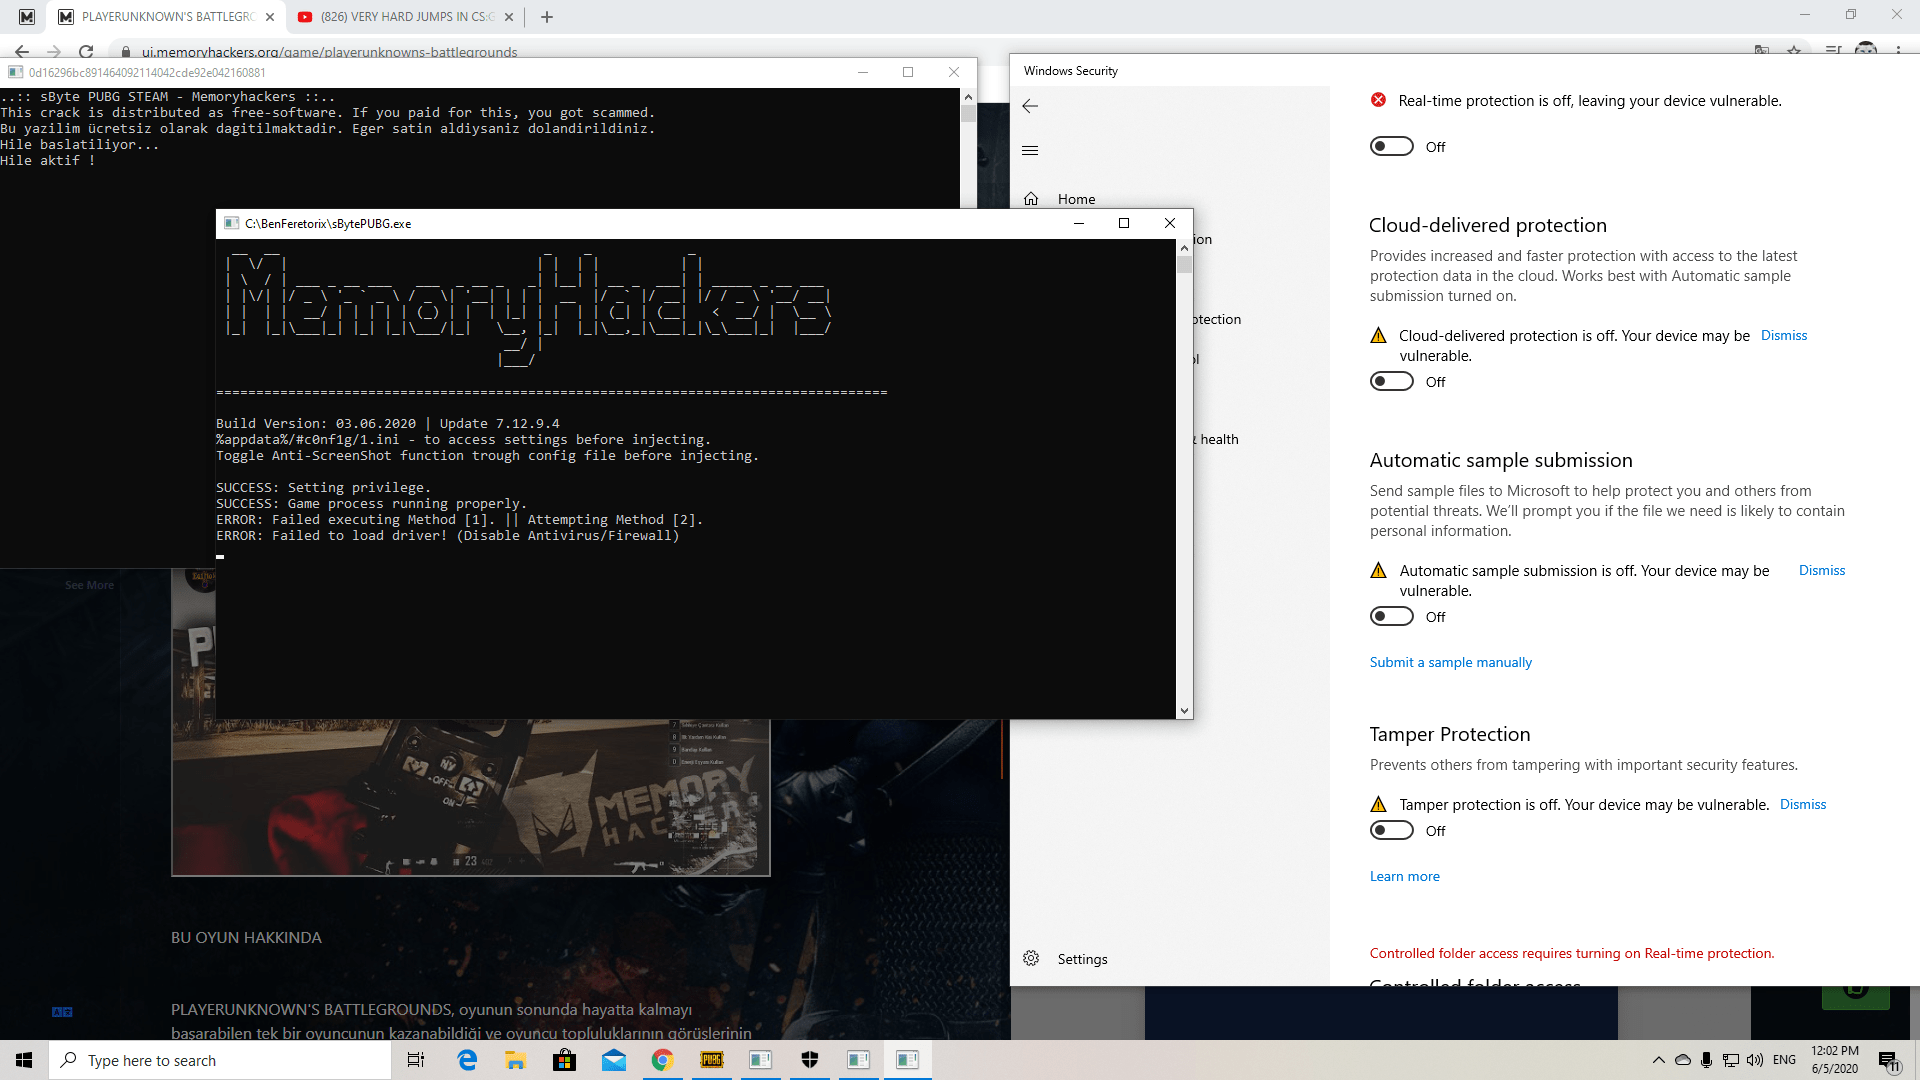Dismiss the Automatic sample submission warning
The height and width of the screenshot is (1080, 1920).
[x=1822, y=570]
